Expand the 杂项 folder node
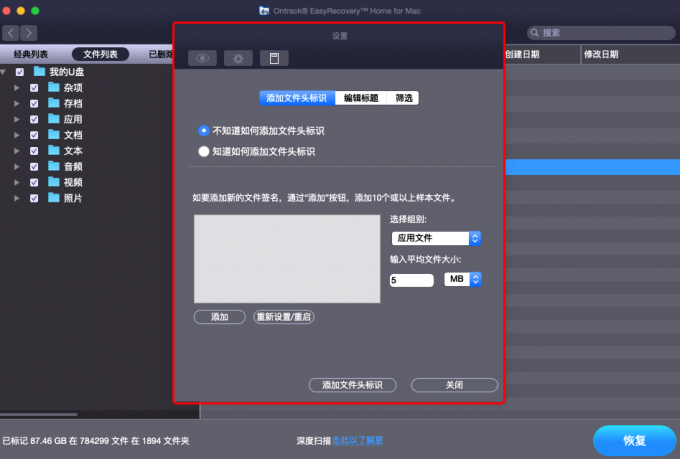The width and height of the screenshot is (680, 459). click(16, 88)
